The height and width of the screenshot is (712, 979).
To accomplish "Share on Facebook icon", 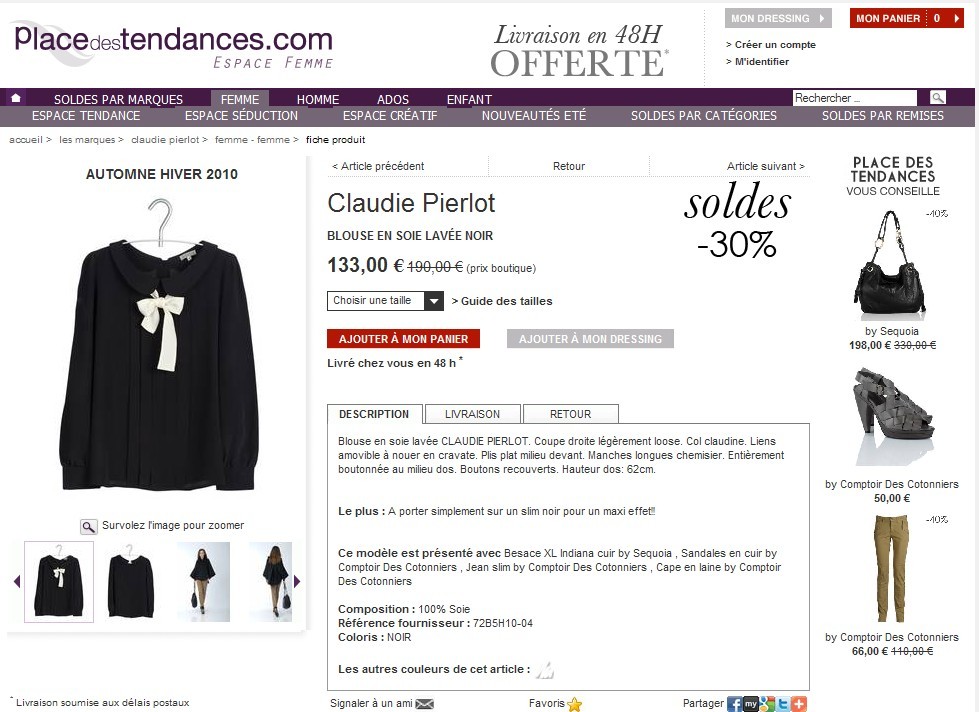I will (735, 704).
